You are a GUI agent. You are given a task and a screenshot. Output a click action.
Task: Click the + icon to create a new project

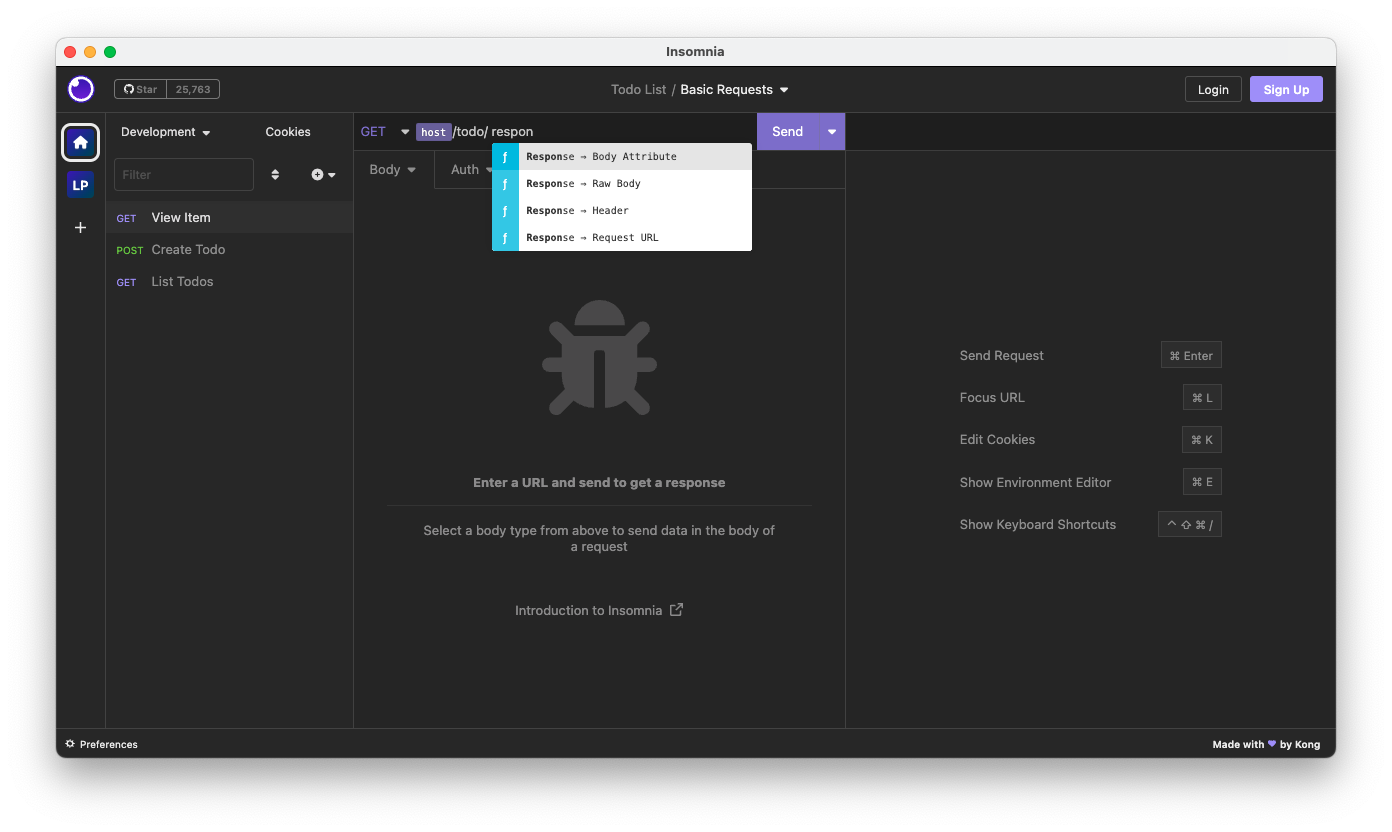(80, 227)
